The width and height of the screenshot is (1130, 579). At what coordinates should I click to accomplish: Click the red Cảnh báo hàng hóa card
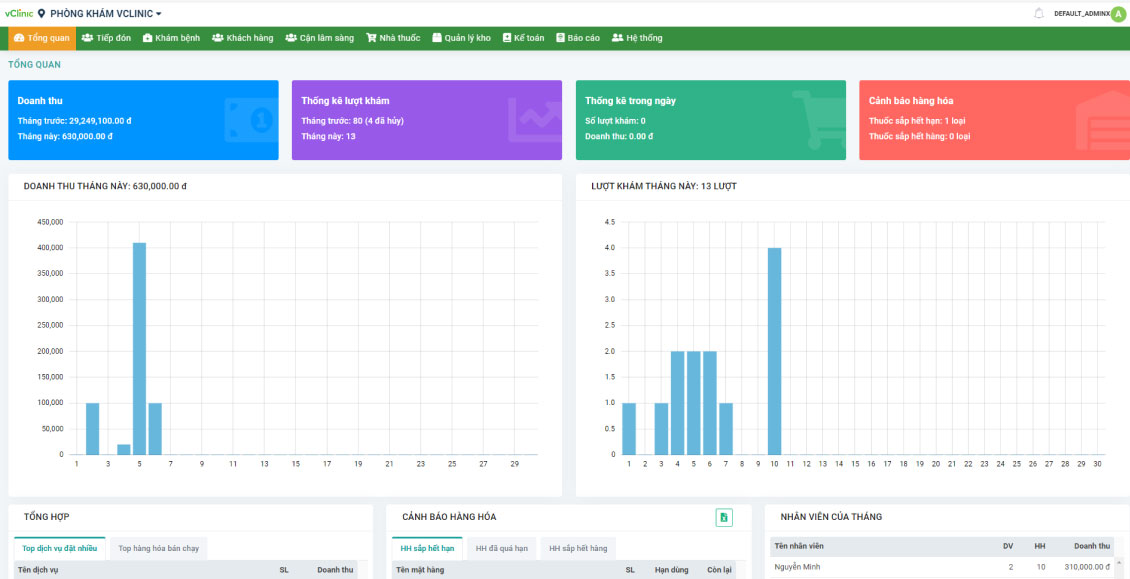994,120
